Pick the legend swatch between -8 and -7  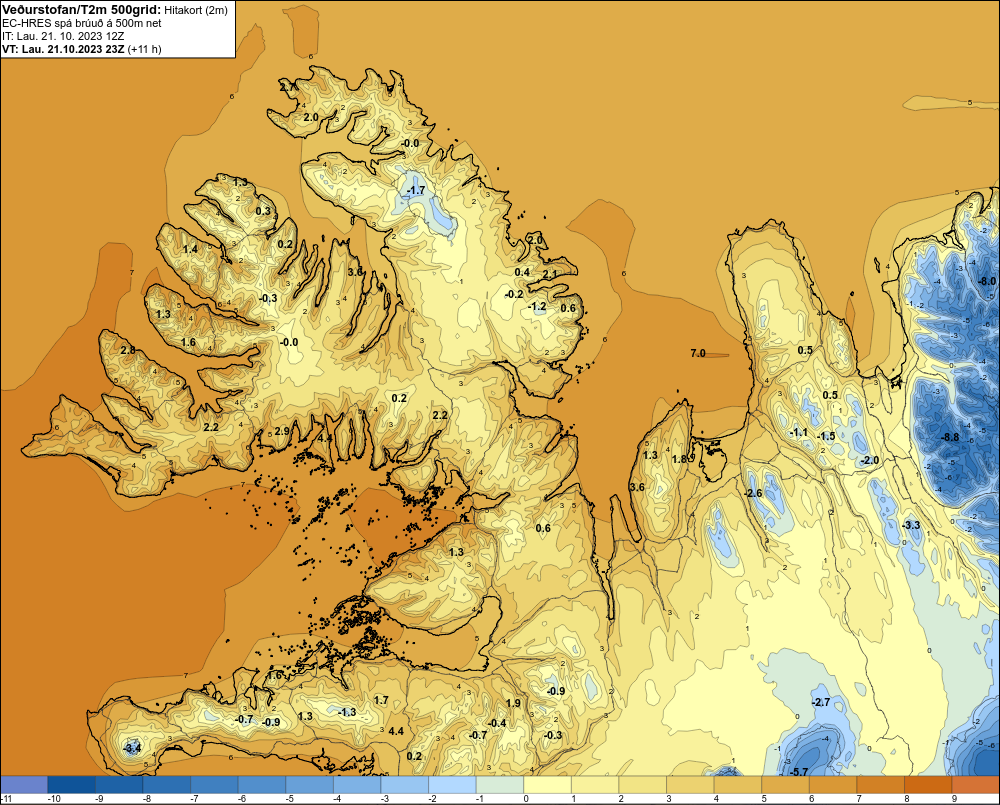(x=166, y=785)
